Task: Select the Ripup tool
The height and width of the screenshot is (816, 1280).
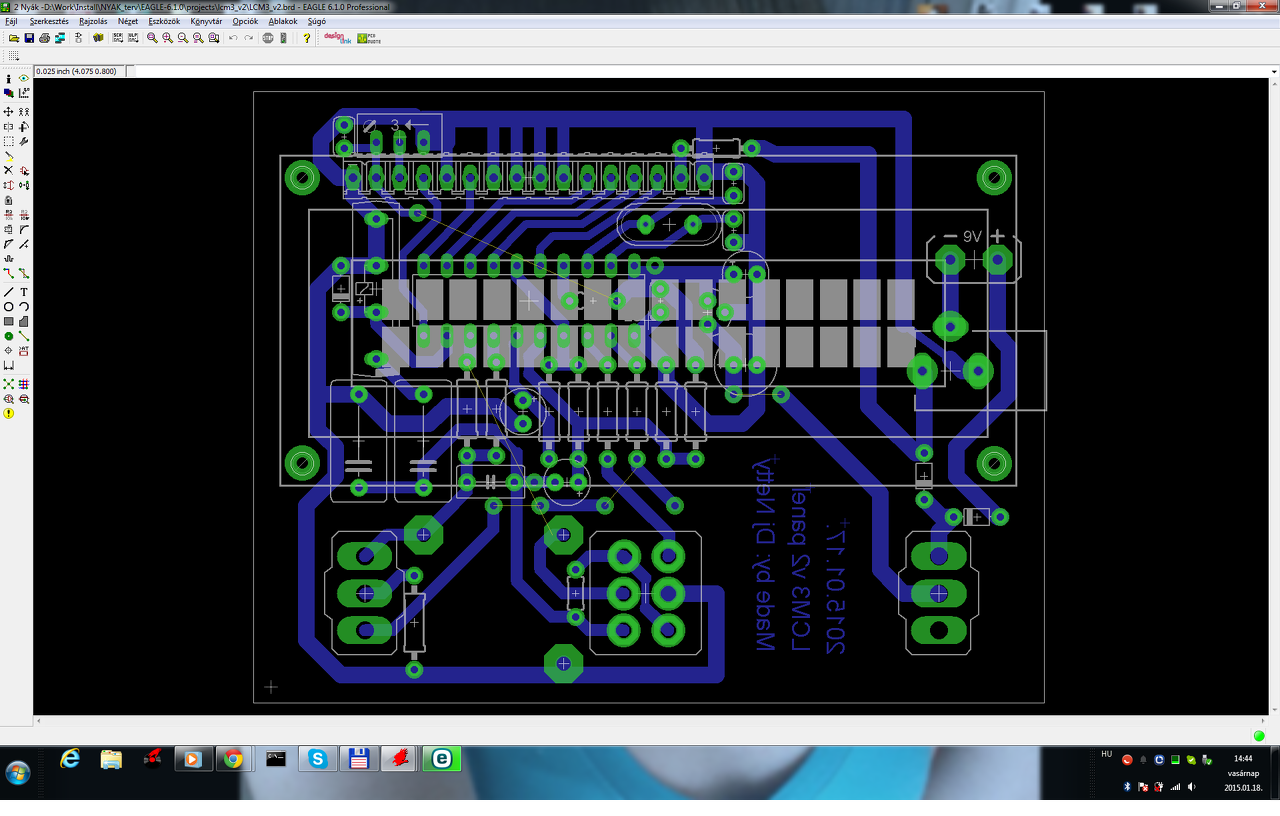Action: click(x=24, y=273)
